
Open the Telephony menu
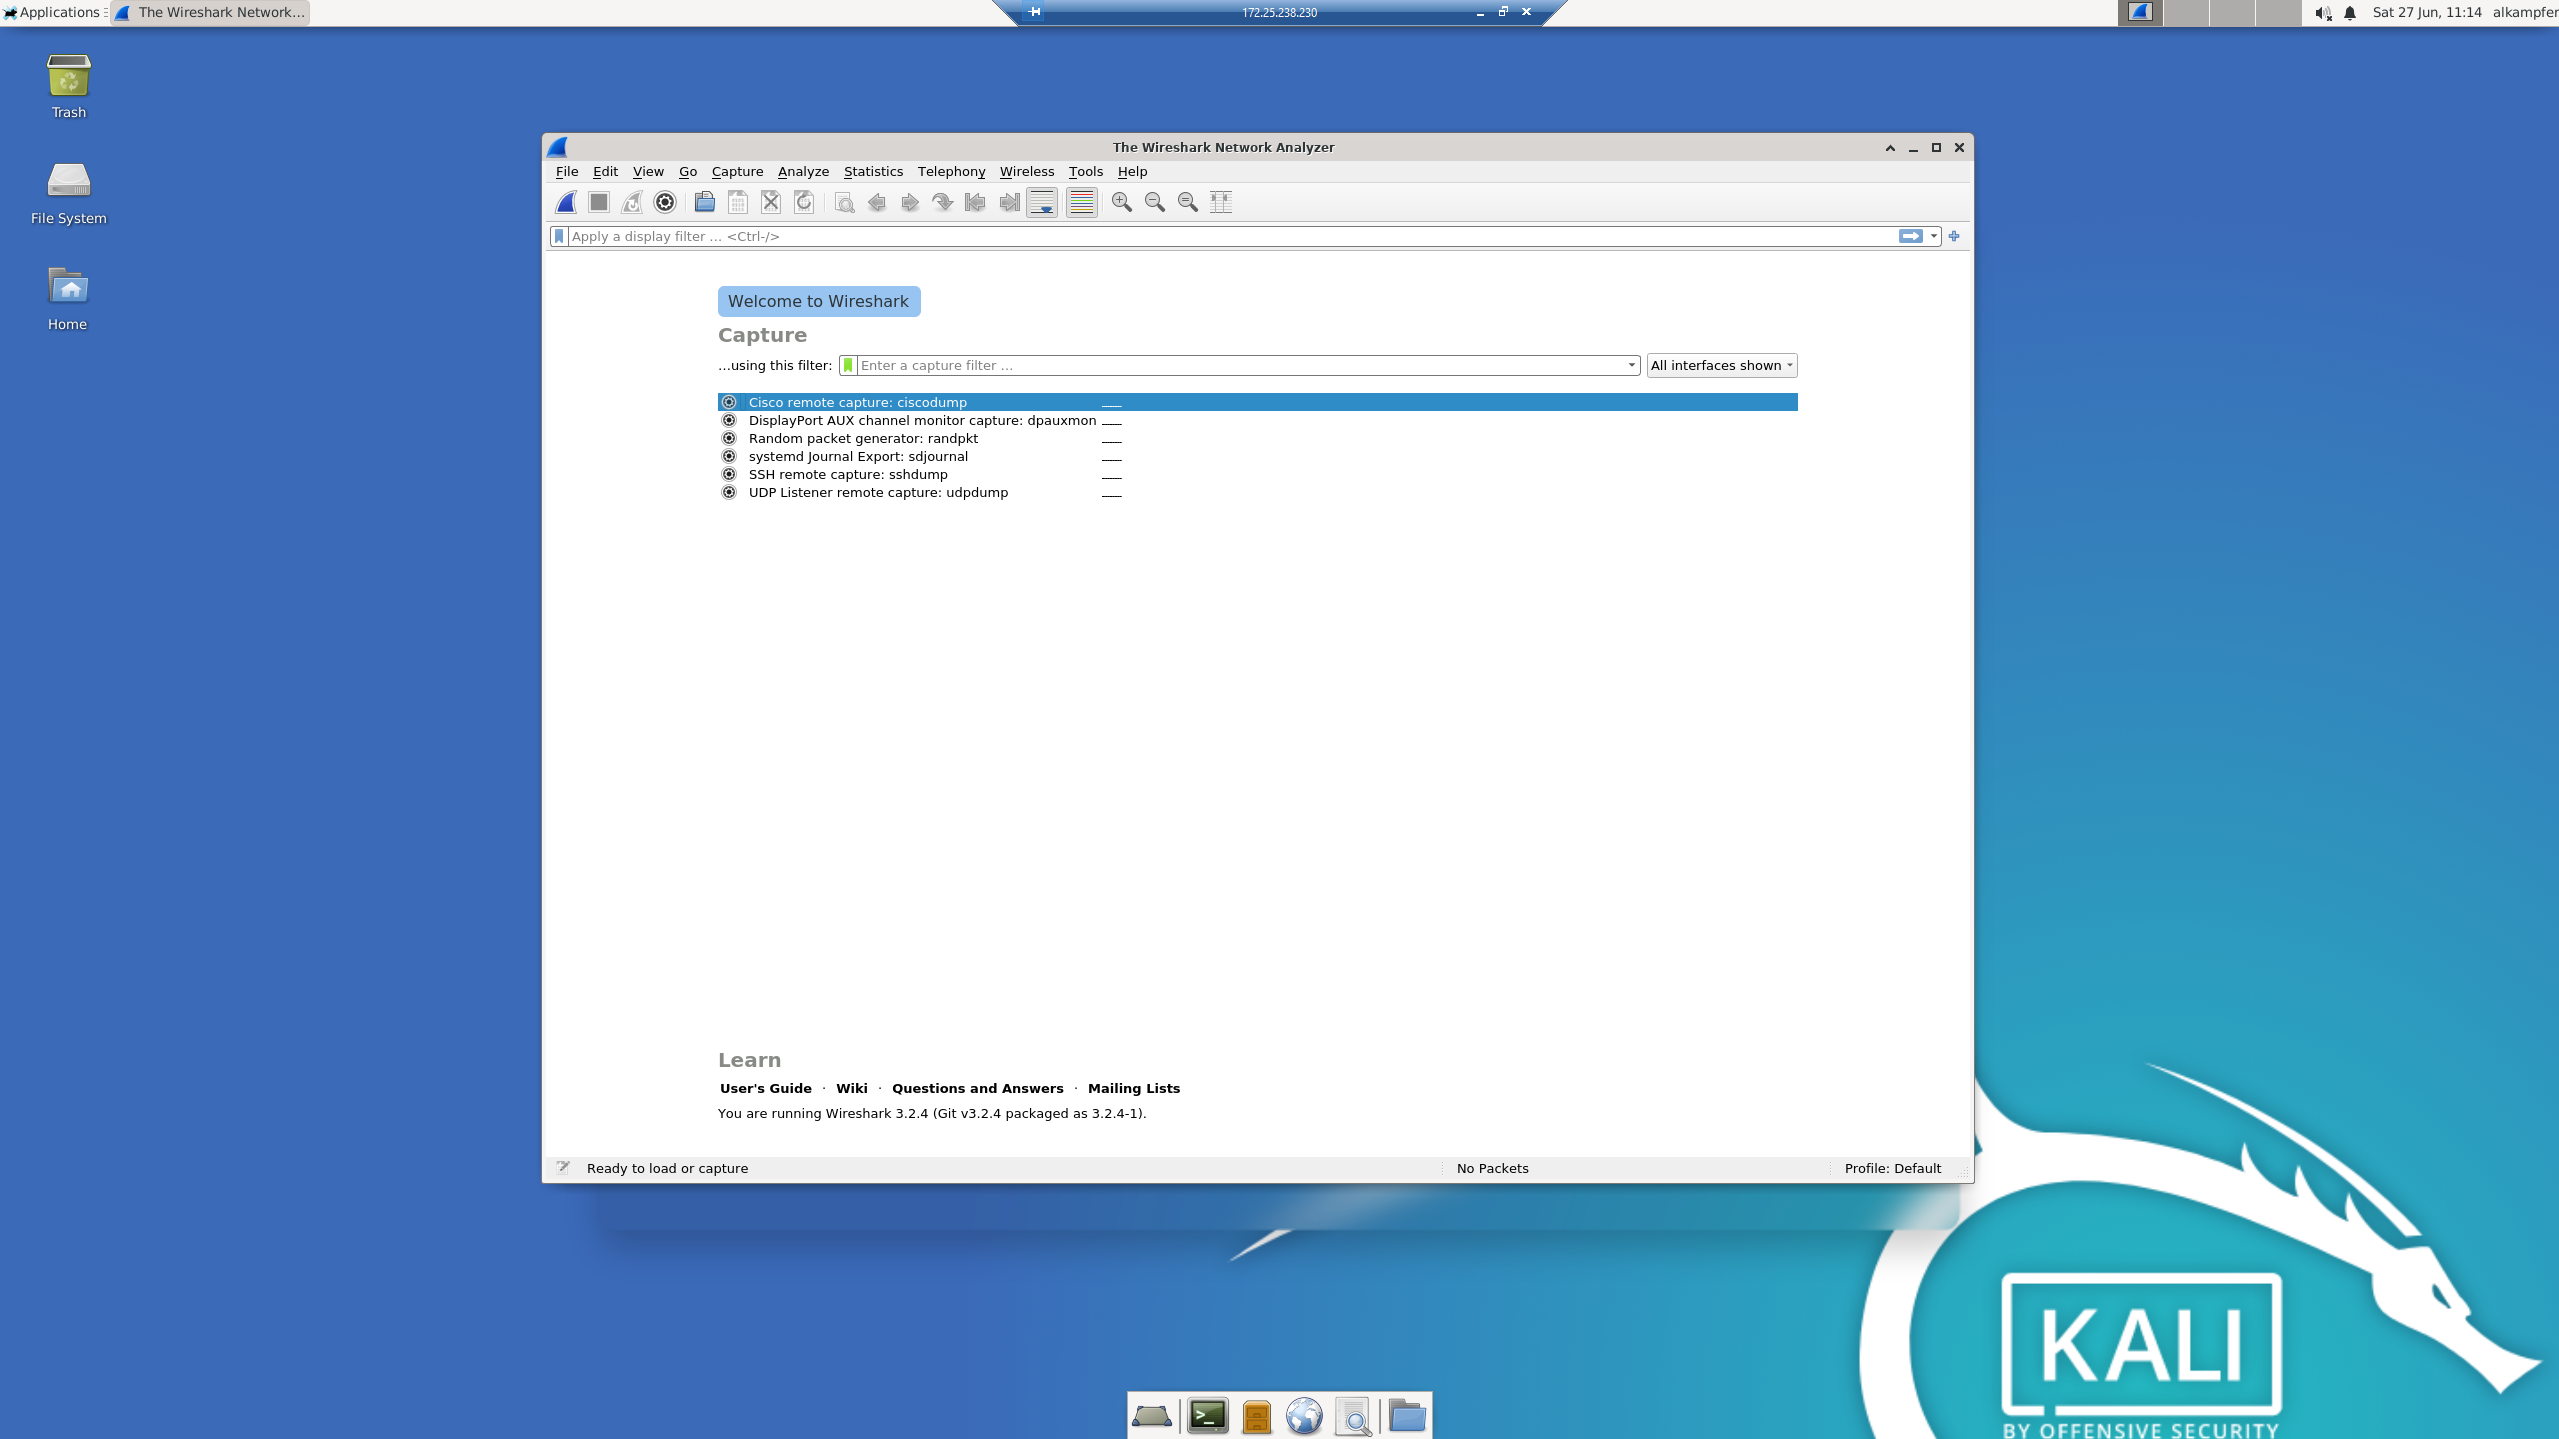coord(951,172)
